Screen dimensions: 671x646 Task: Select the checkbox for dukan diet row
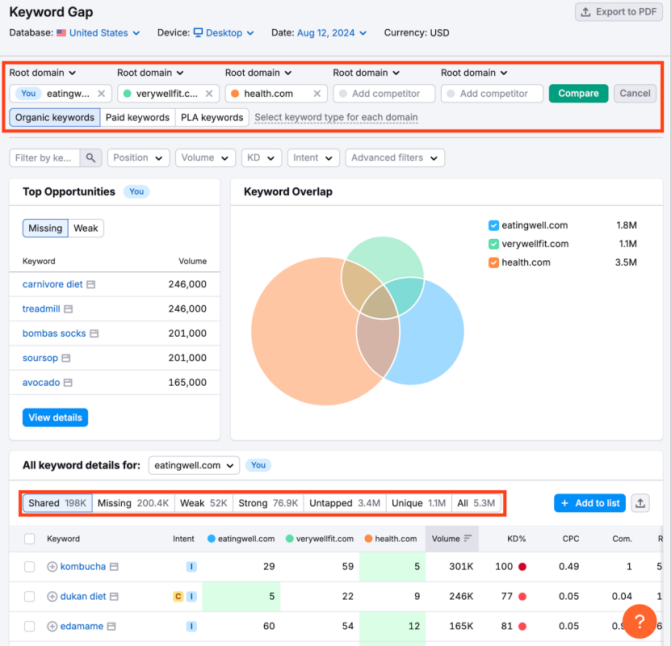(x=29, y=597)
